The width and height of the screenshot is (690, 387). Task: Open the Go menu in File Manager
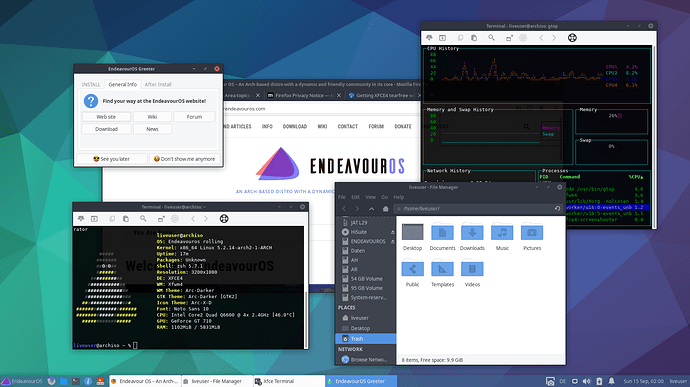[385, 197]
